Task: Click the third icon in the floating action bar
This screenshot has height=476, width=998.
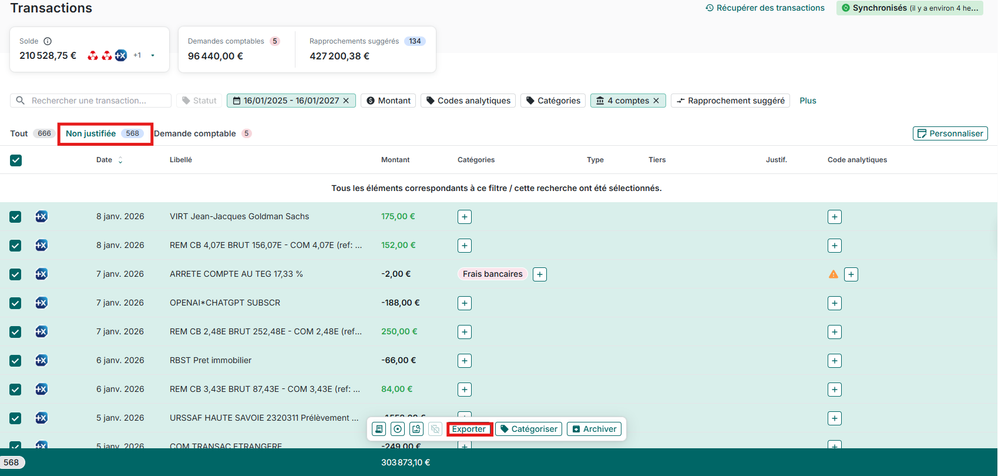Action: tap(417, 429)
